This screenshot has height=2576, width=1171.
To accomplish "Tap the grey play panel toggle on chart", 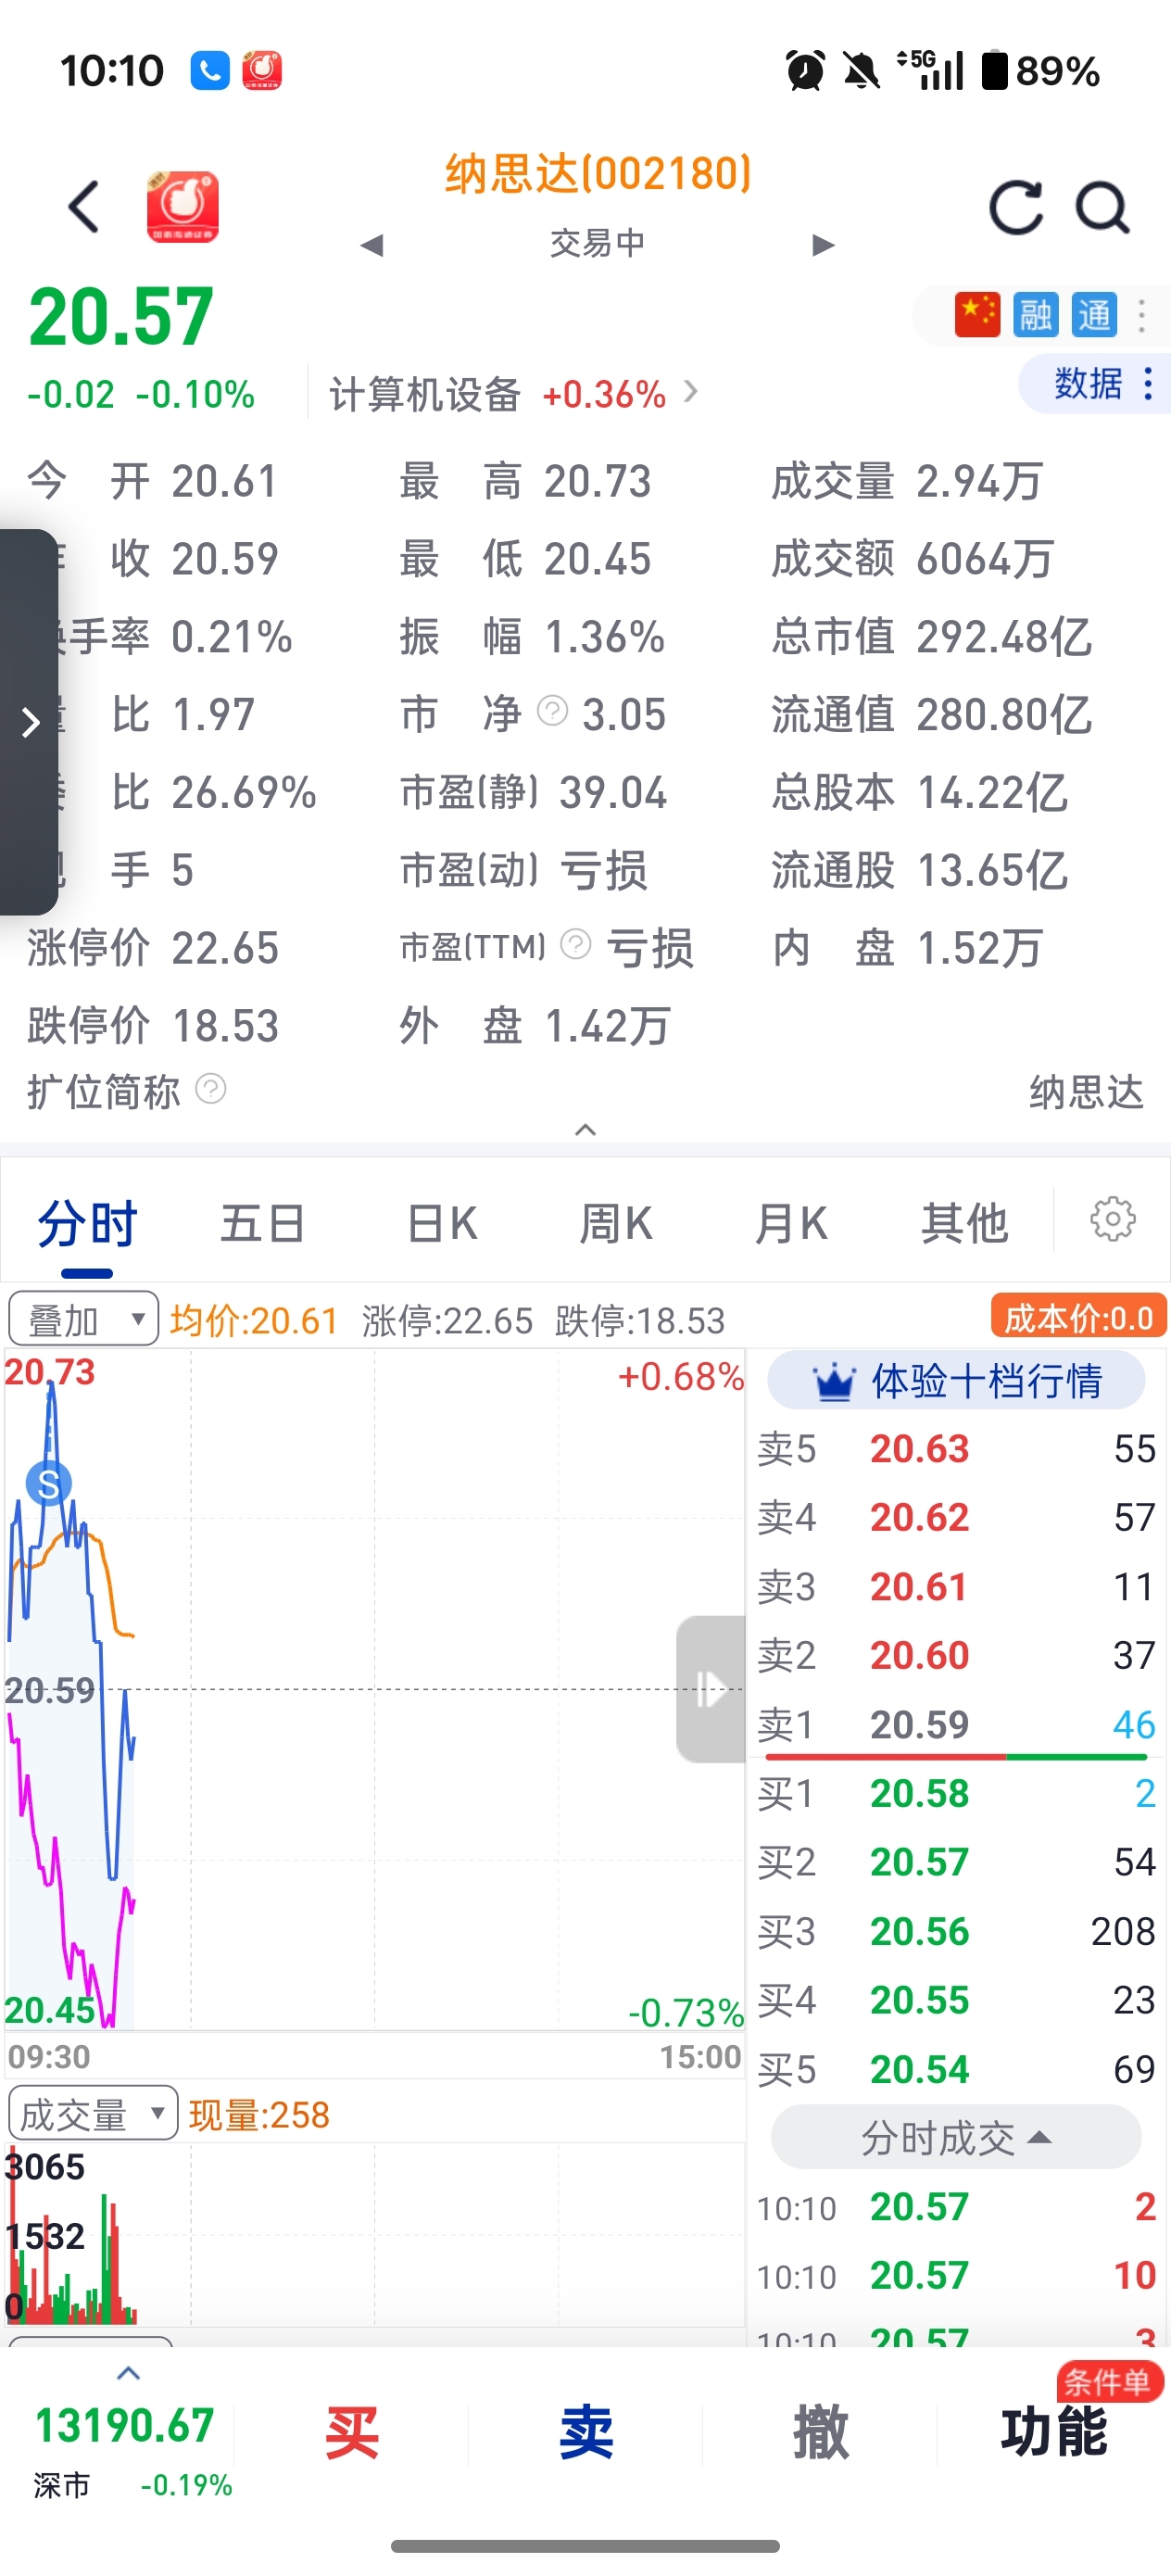I will [x=711, y=1689].
